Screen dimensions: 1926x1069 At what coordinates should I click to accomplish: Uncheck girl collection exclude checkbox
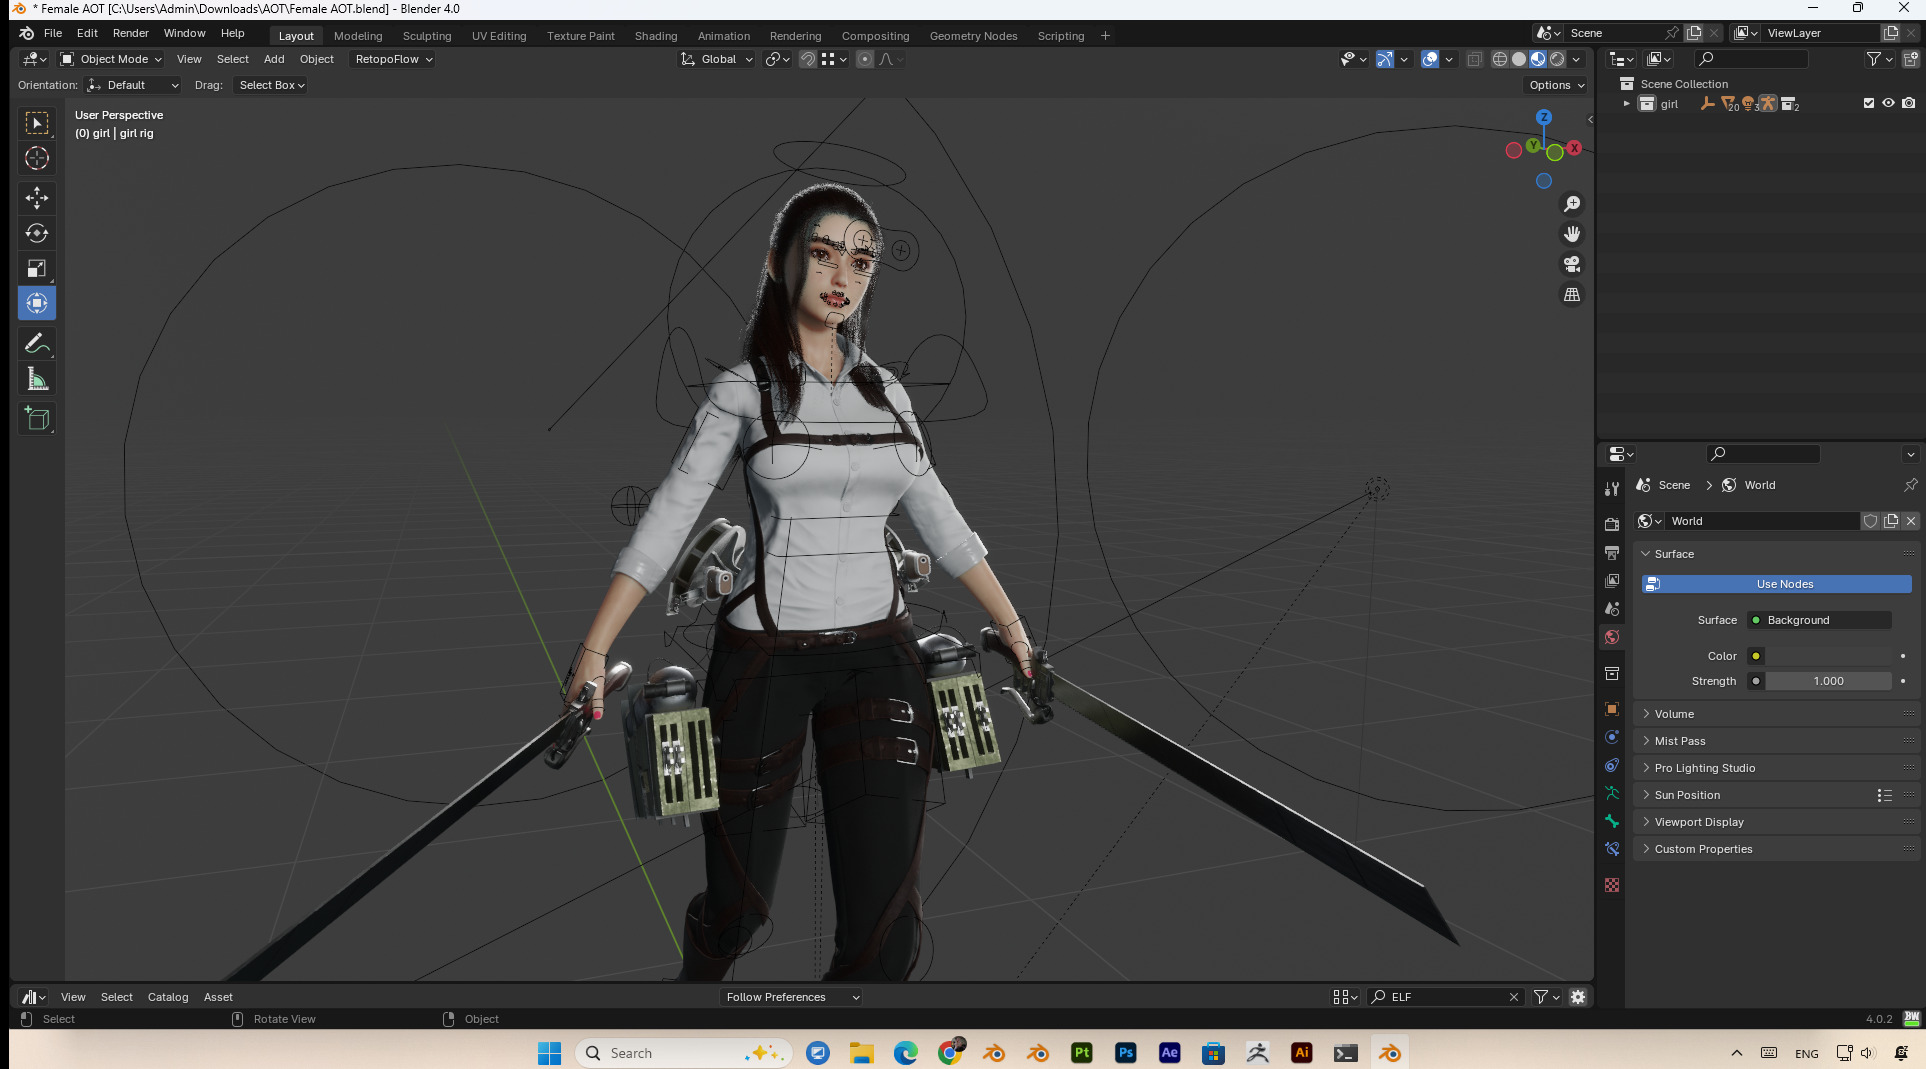[1869, 103]
